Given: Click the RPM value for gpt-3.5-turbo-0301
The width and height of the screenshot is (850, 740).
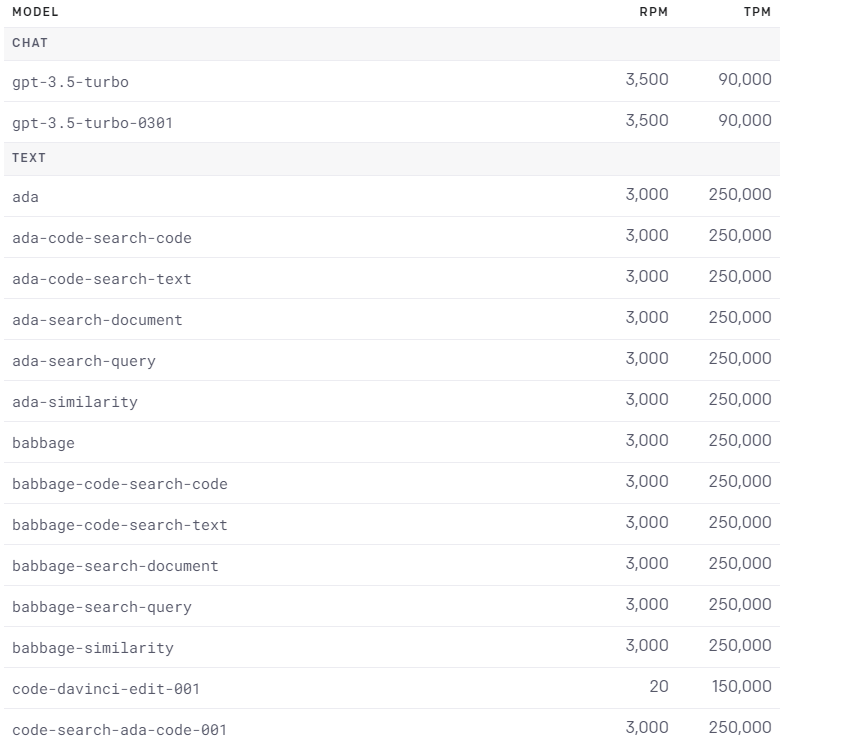Looking at the screenshot, I should click(647, 120).
